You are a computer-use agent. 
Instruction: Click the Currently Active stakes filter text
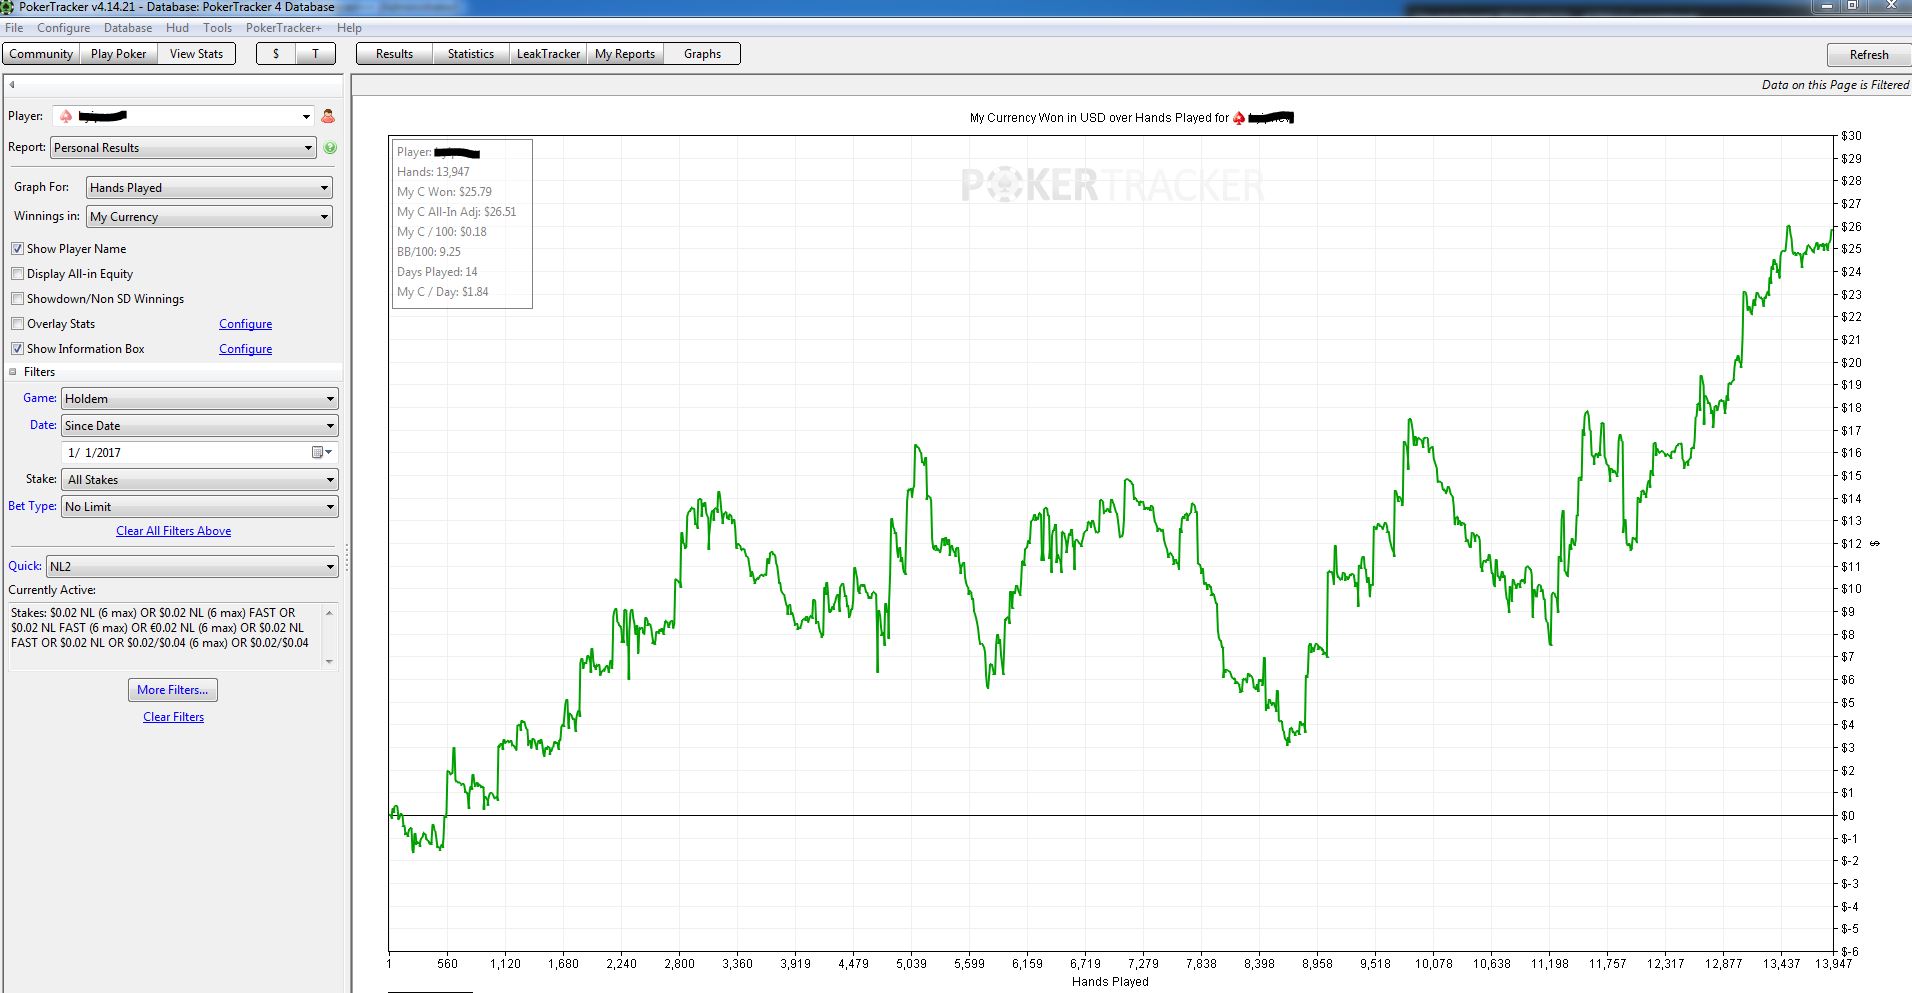point(160,628)
